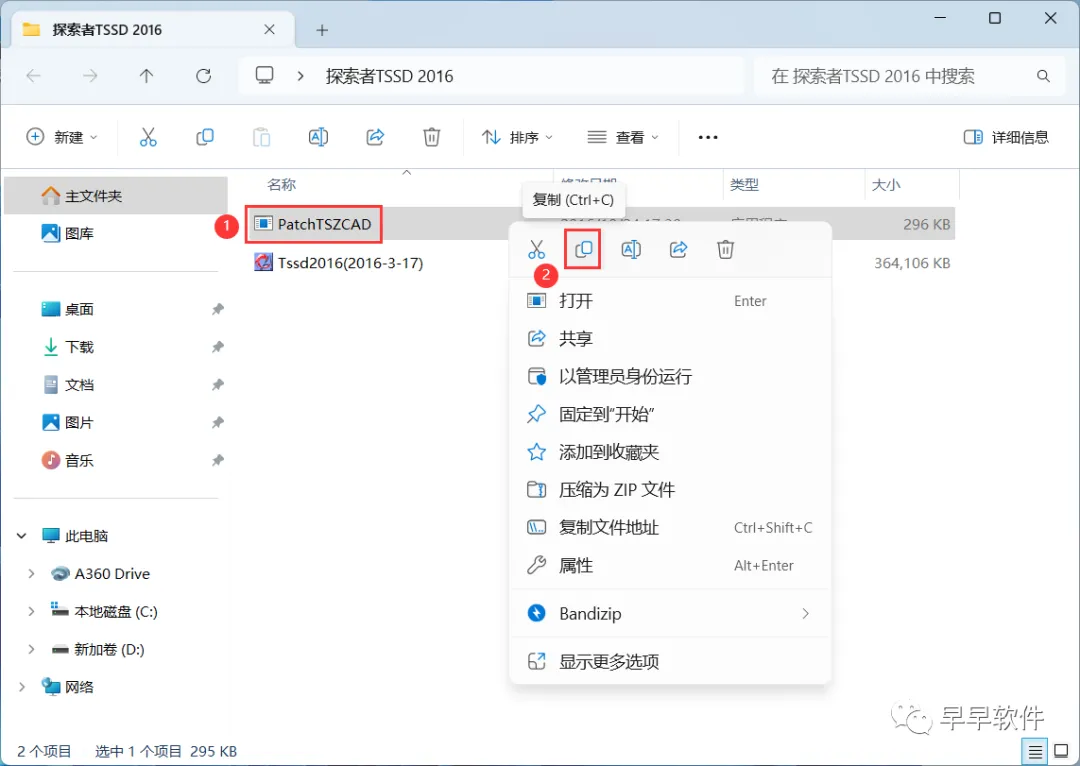Viewport: 1080px width, 766px height.
Task: Sort by the 大小 column header
Action: (886, 185)
